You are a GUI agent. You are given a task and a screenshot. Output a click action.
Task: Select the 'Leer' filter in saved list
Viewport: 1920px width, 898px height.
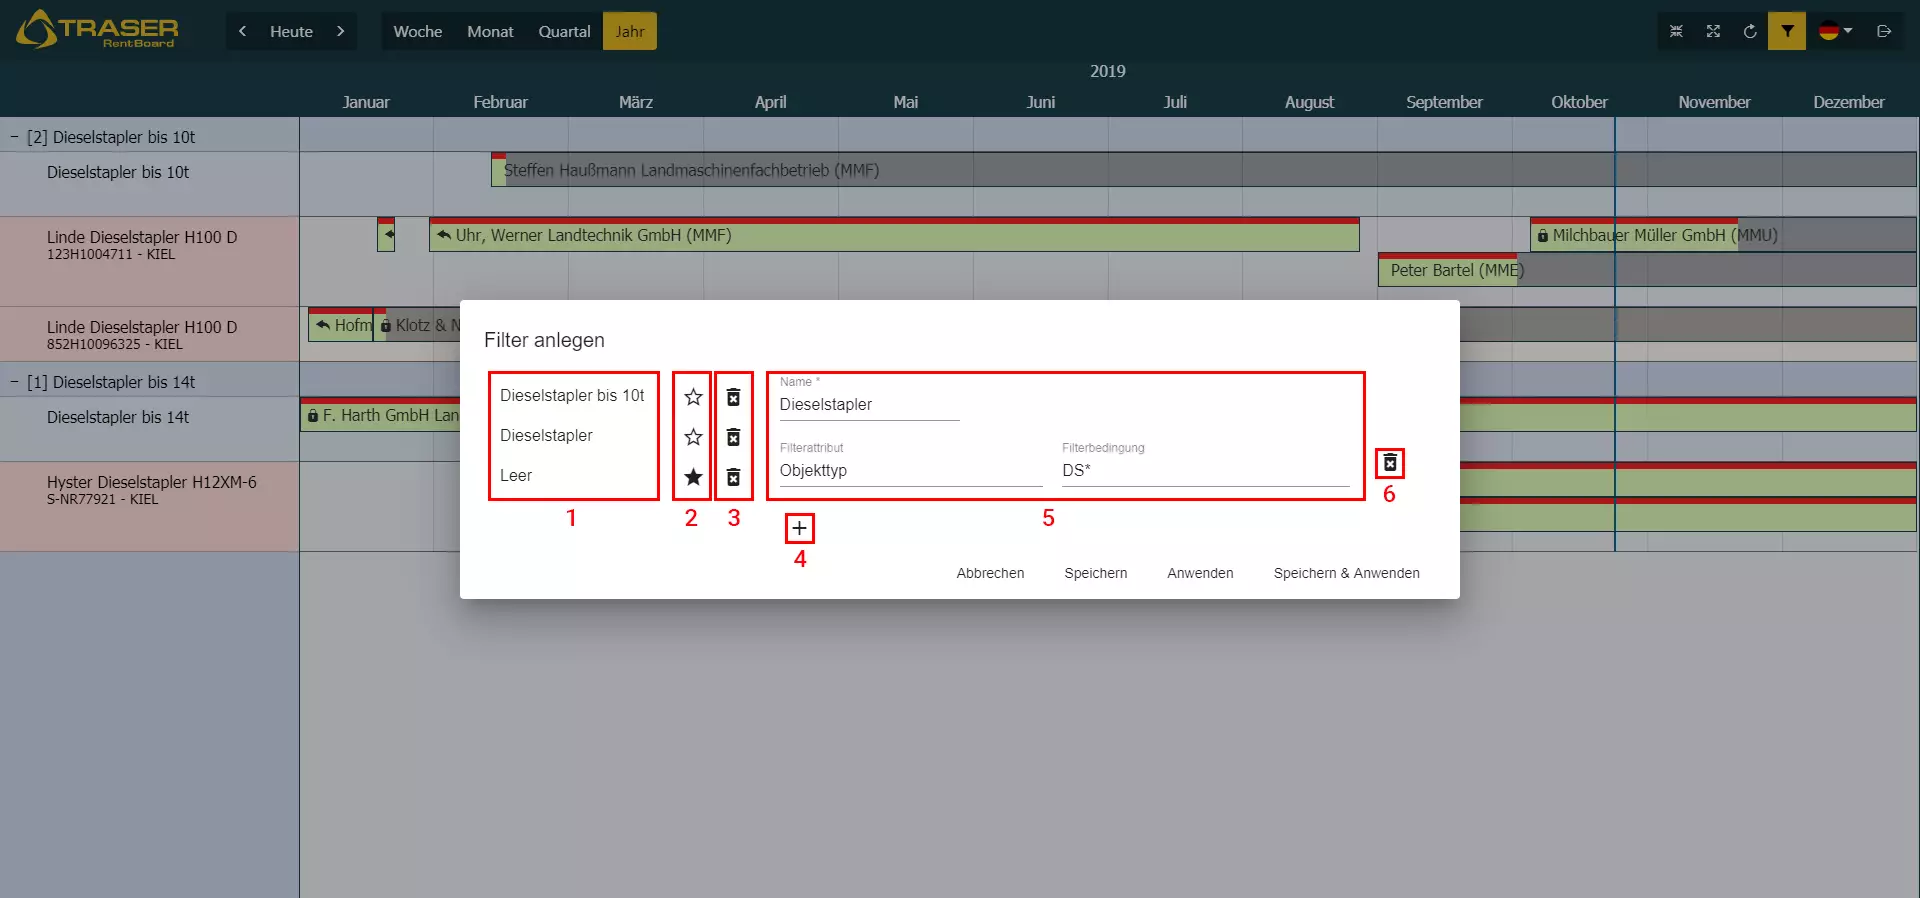click(x=516, y=476)
